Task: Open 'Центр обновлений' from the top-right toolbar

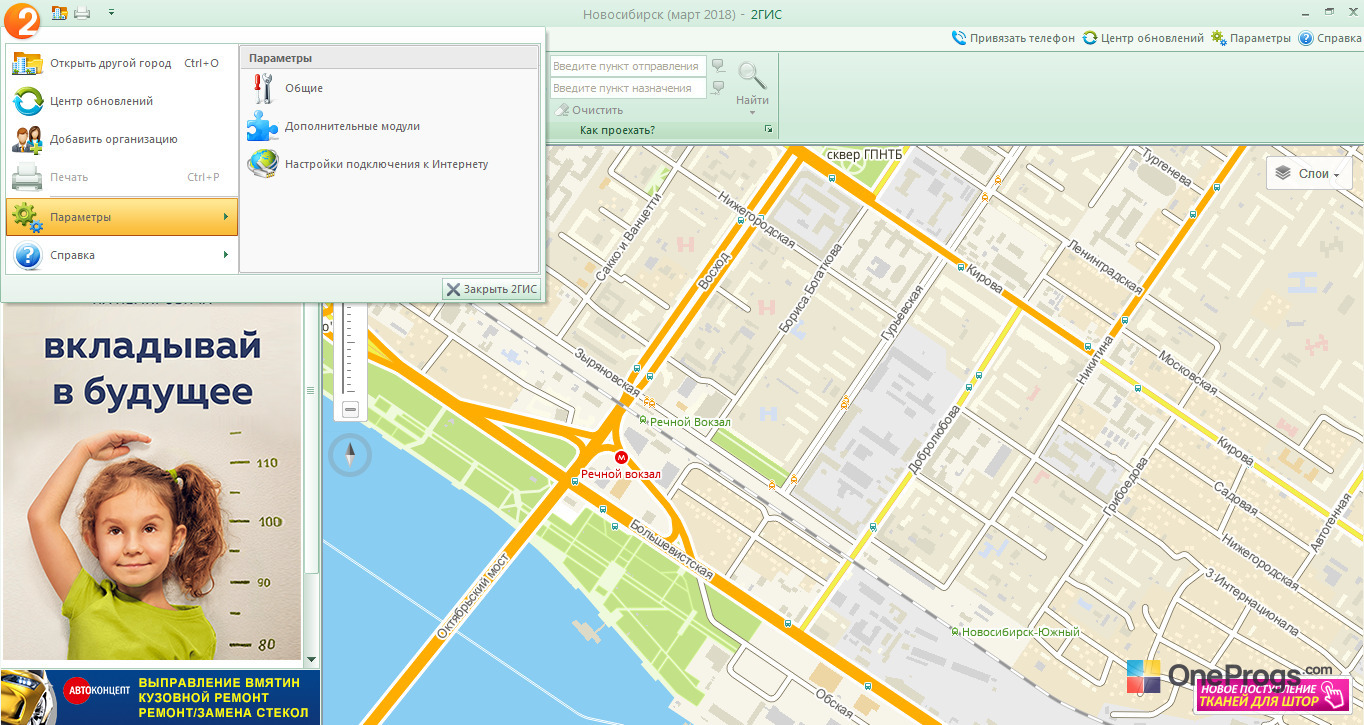Action: (x=1152, y=38)
